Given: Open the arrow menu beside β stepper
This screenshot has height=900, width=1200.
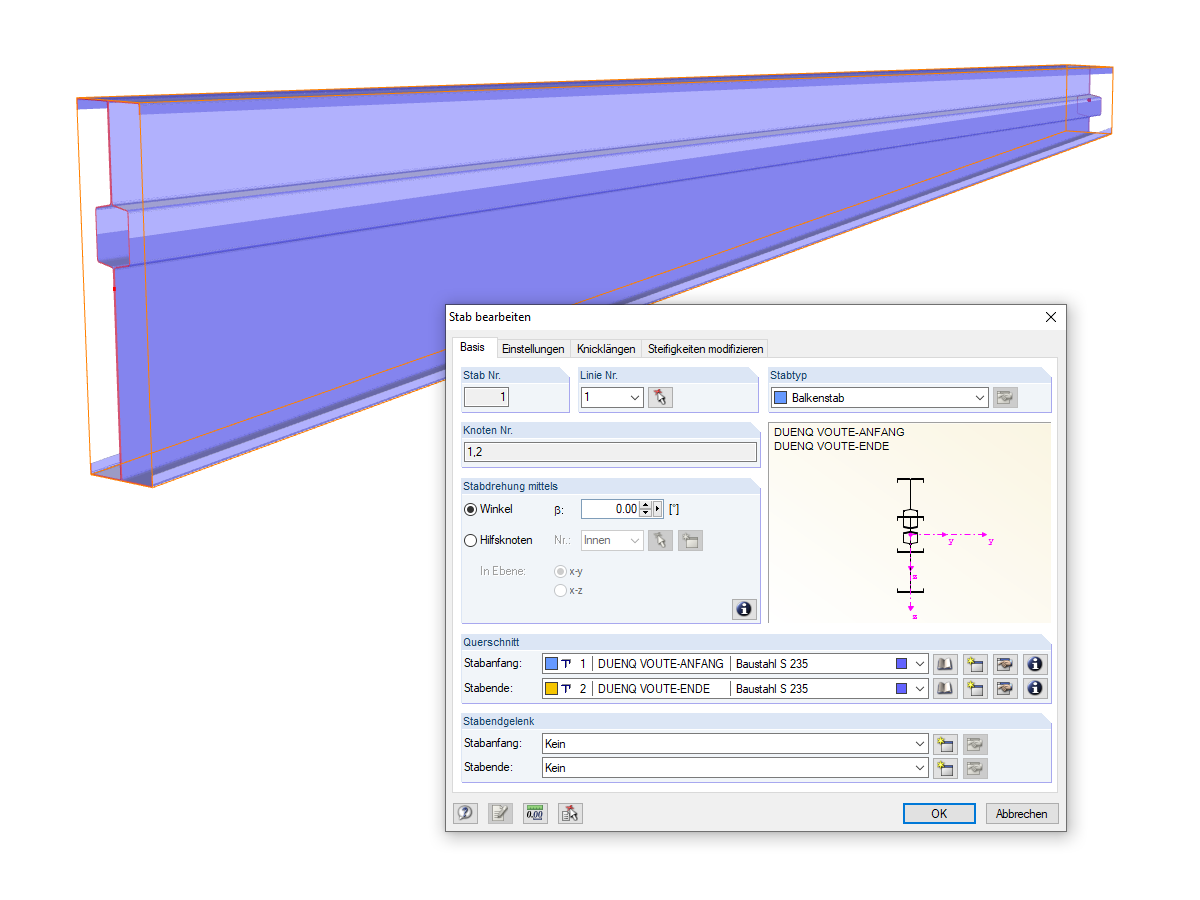Looking at the screenshot, I should pyautogui.click(x=658, y=509).
